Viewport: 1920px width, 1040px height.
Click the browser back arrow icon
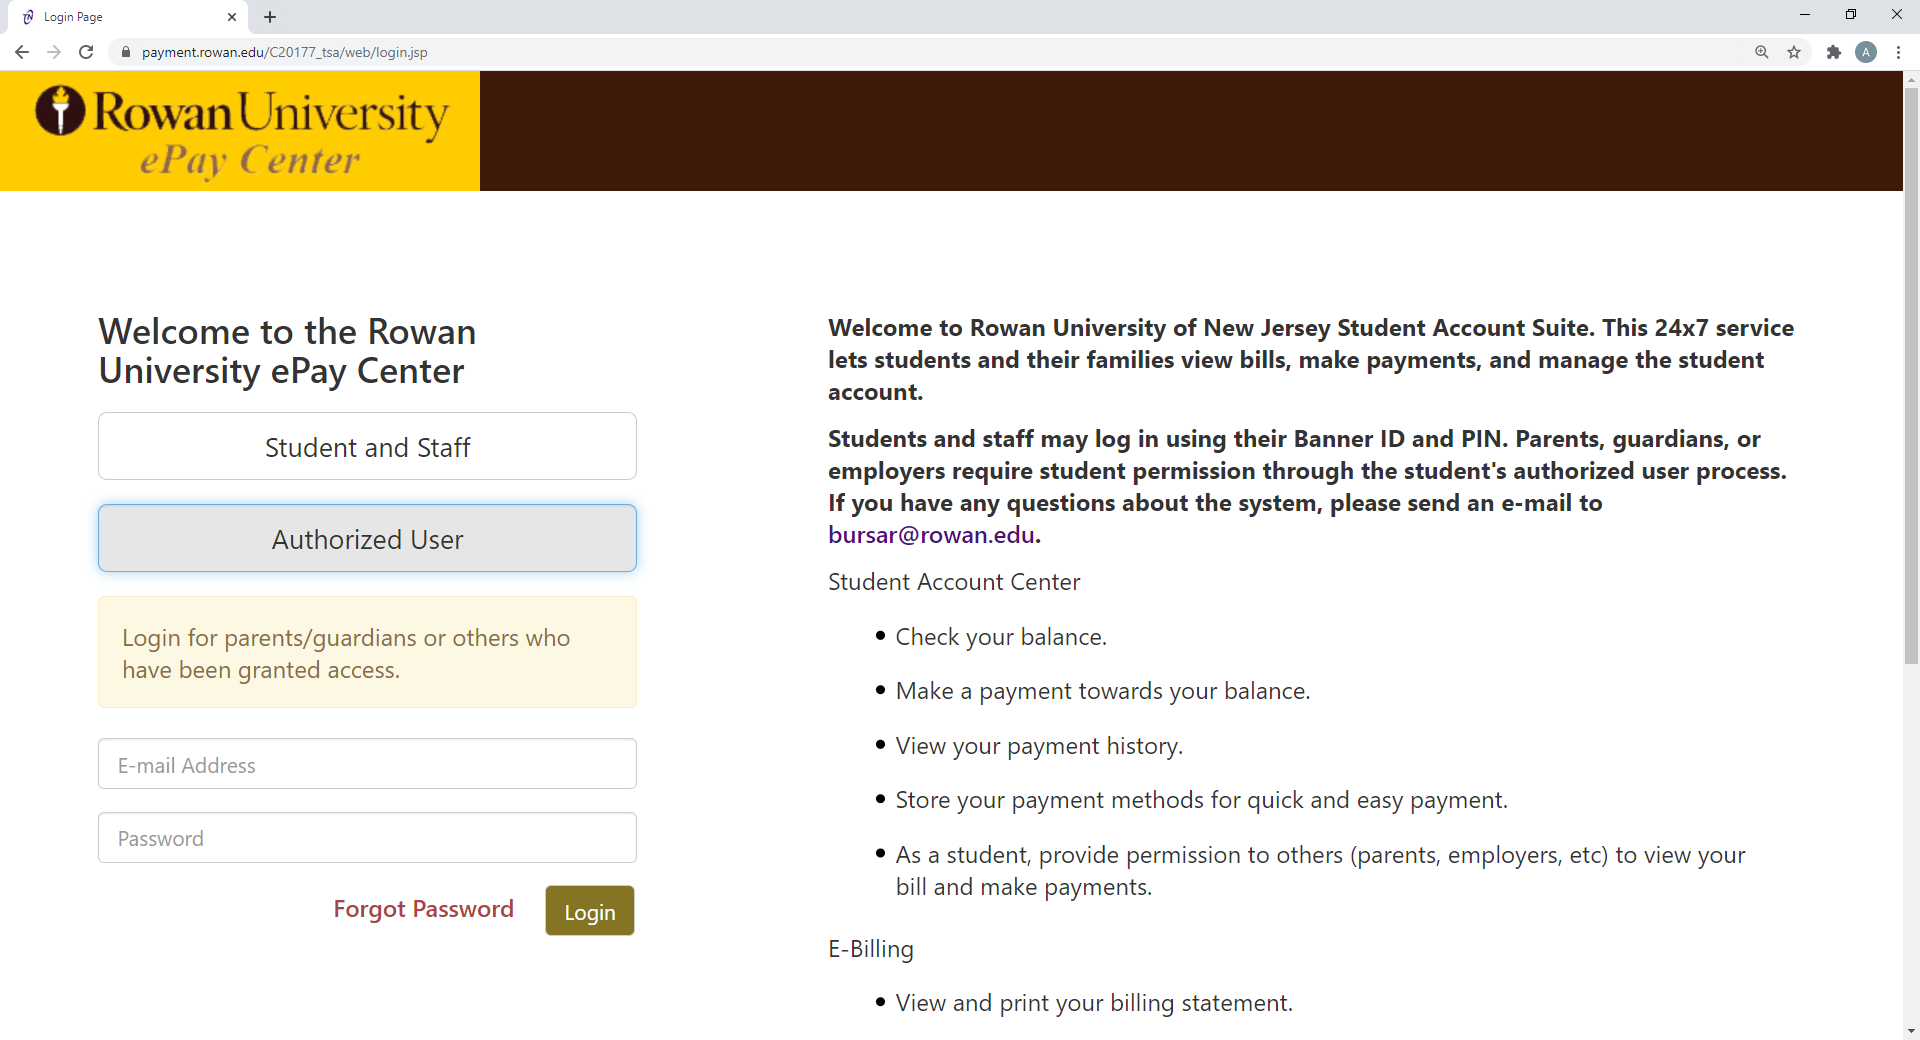(x=22, y=52)
